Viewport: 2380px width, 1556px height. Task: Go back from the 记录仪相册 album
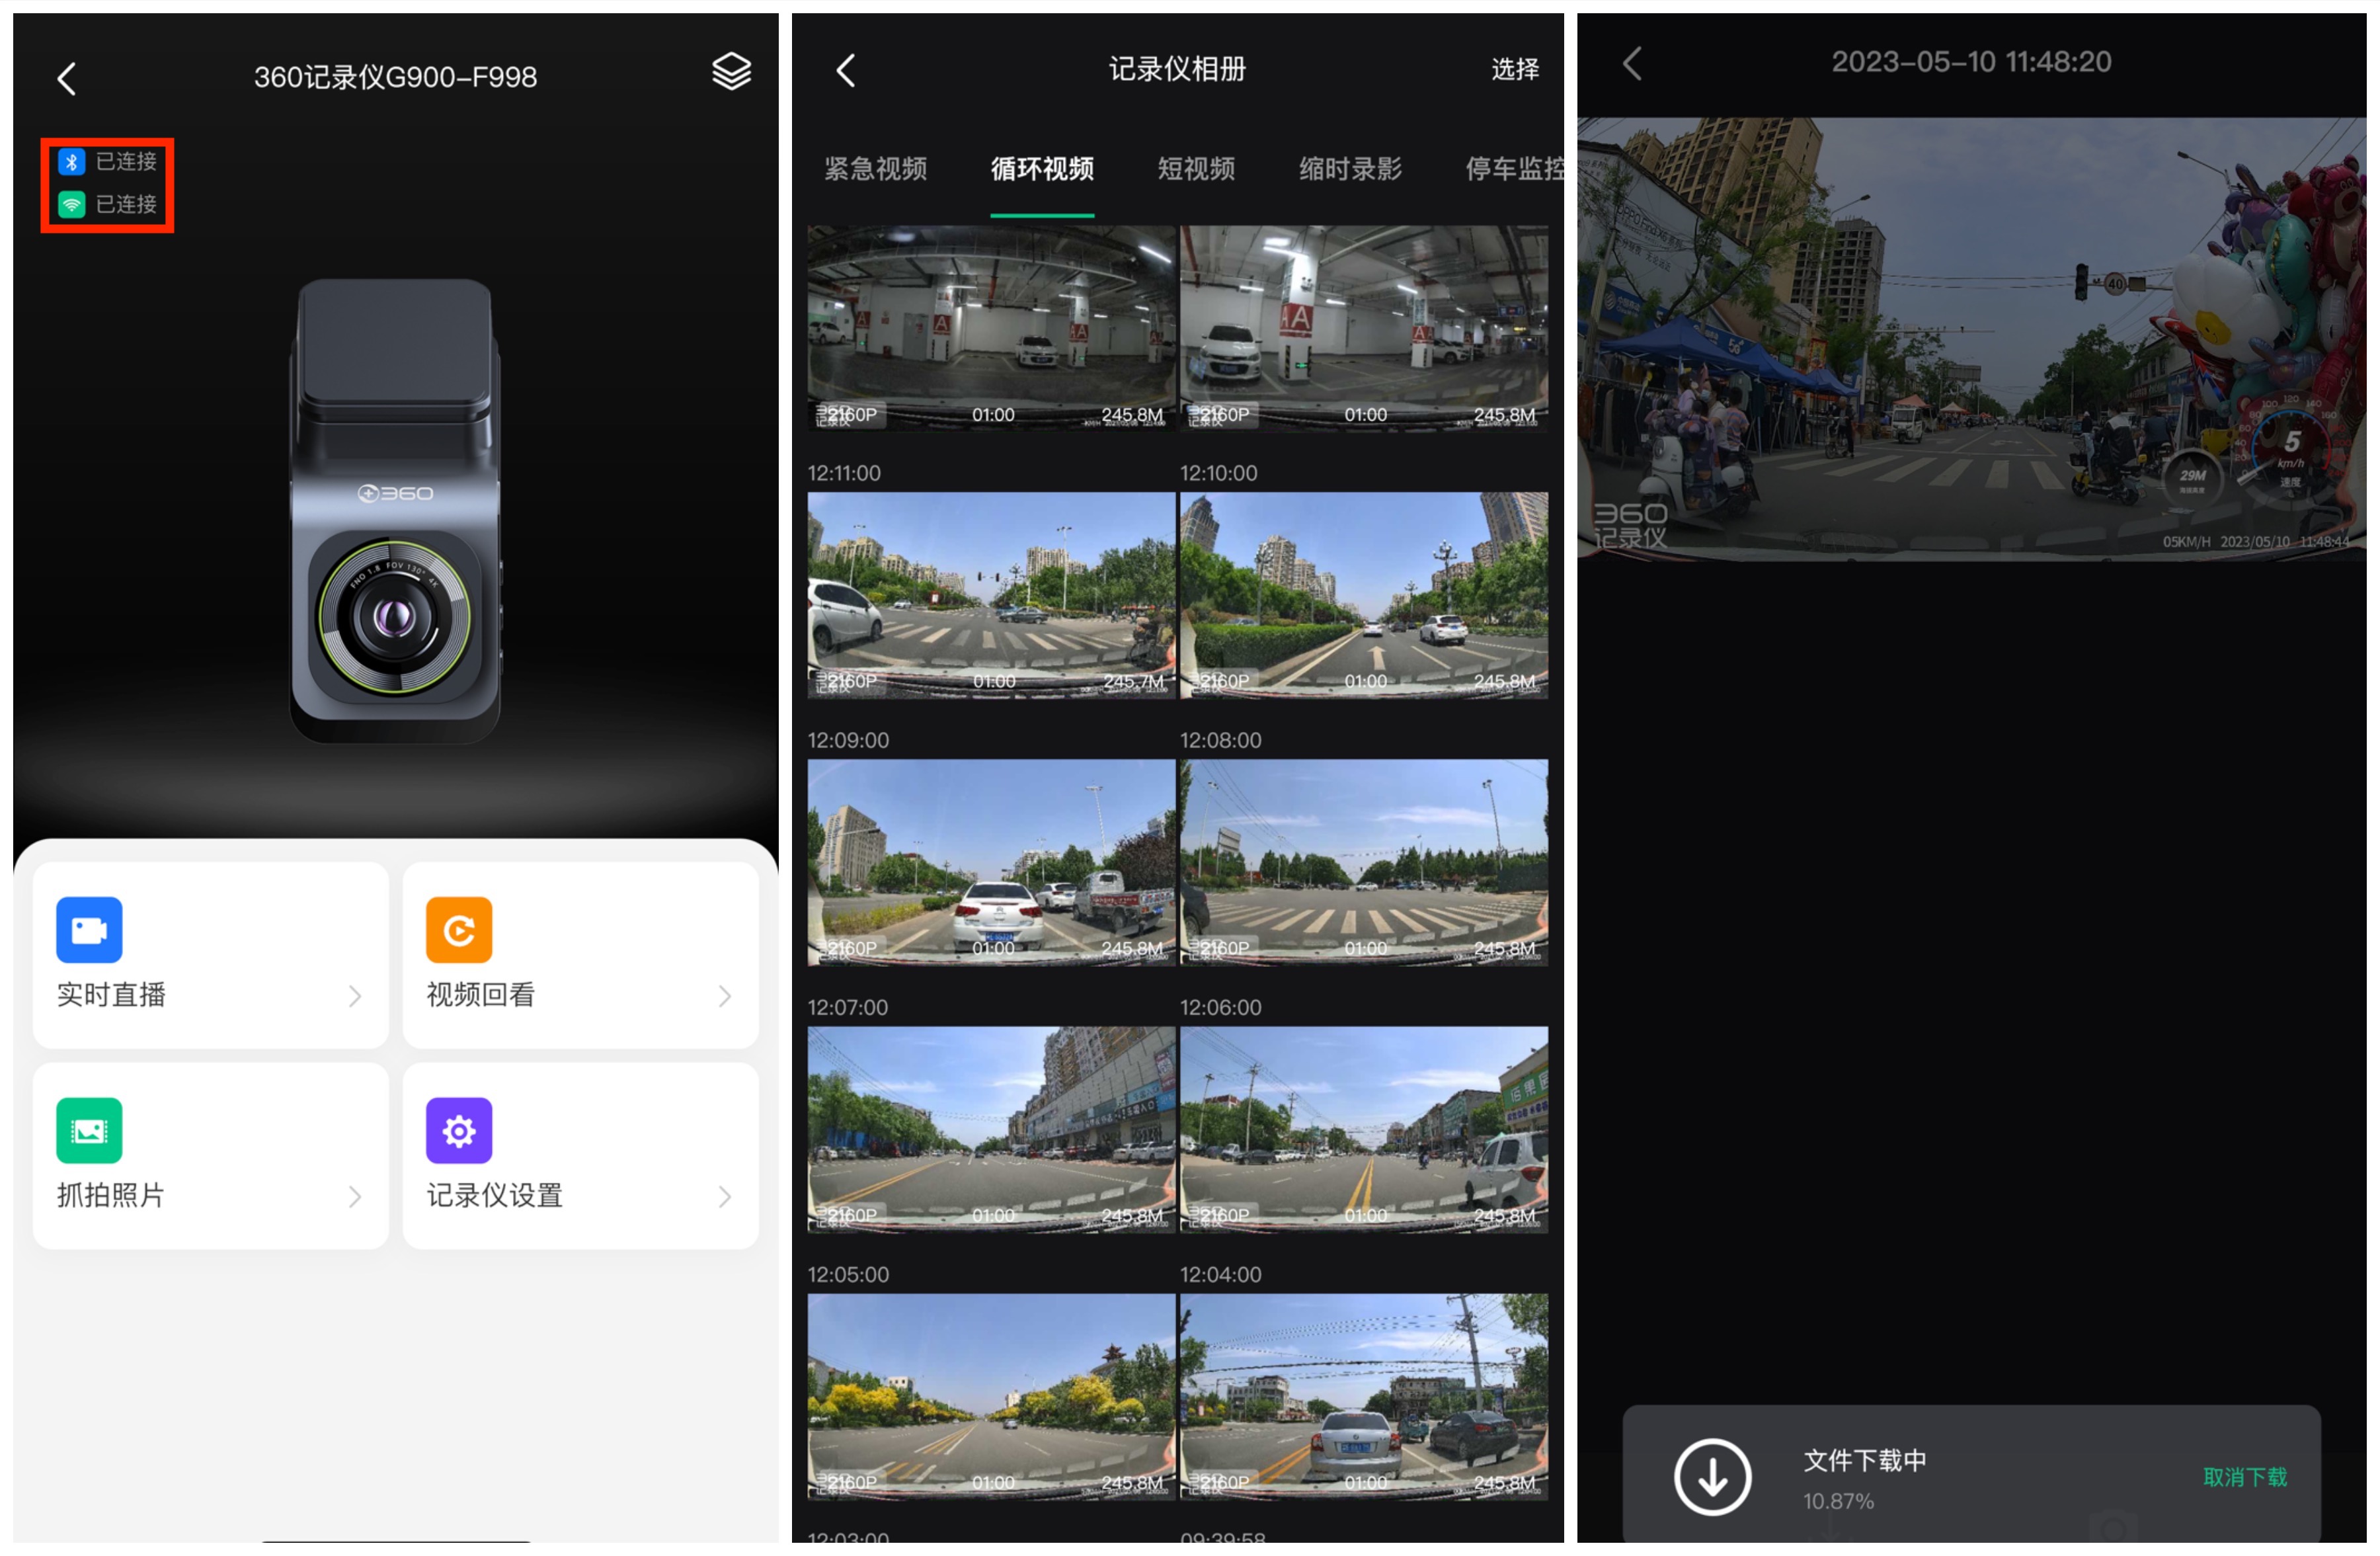tap(846, 70)
